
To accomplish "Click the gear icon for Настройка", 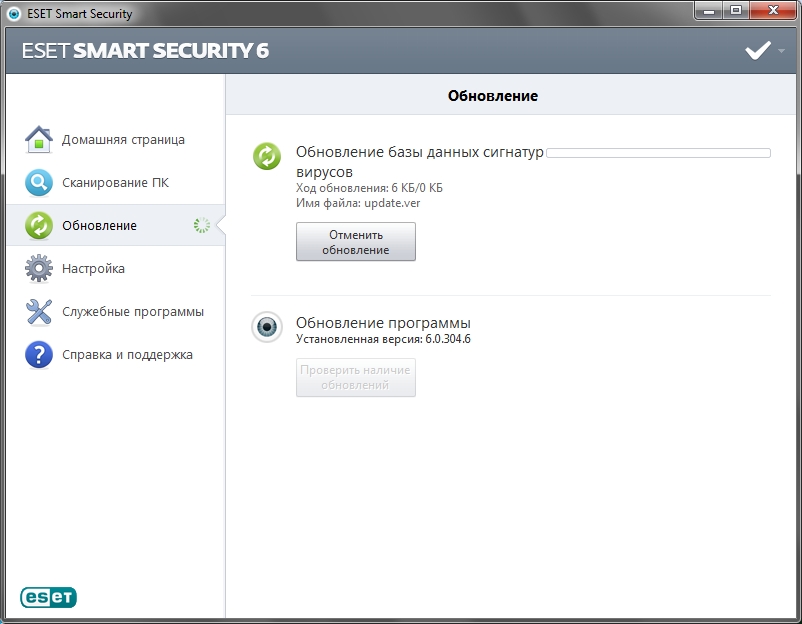I will 38,269.
